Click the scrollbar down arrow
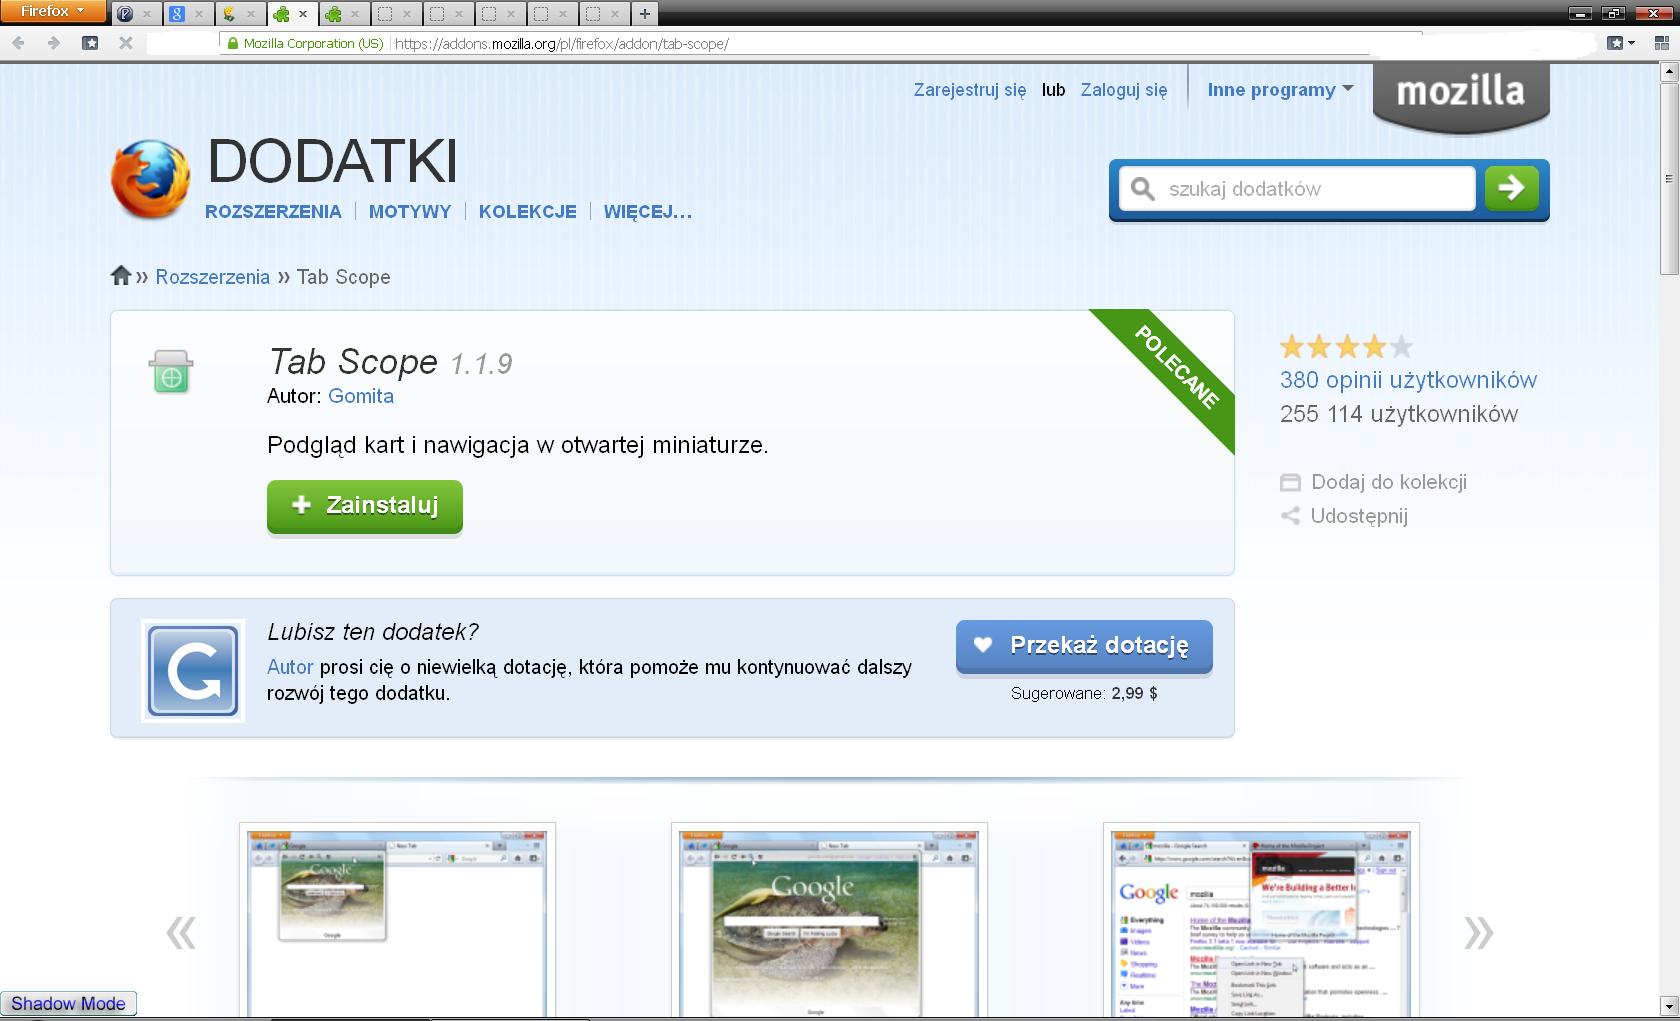 tap(1669, 1006)
